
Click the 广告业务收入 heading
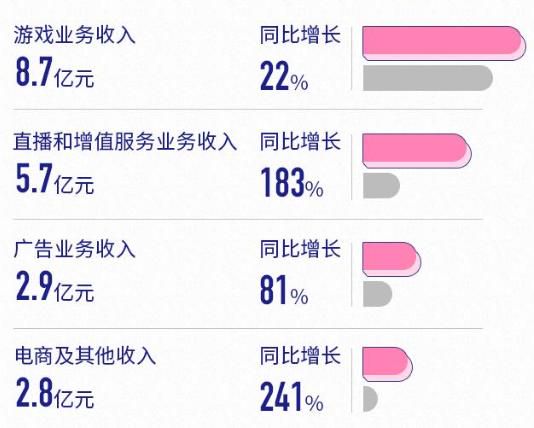(x=75, y=249)
